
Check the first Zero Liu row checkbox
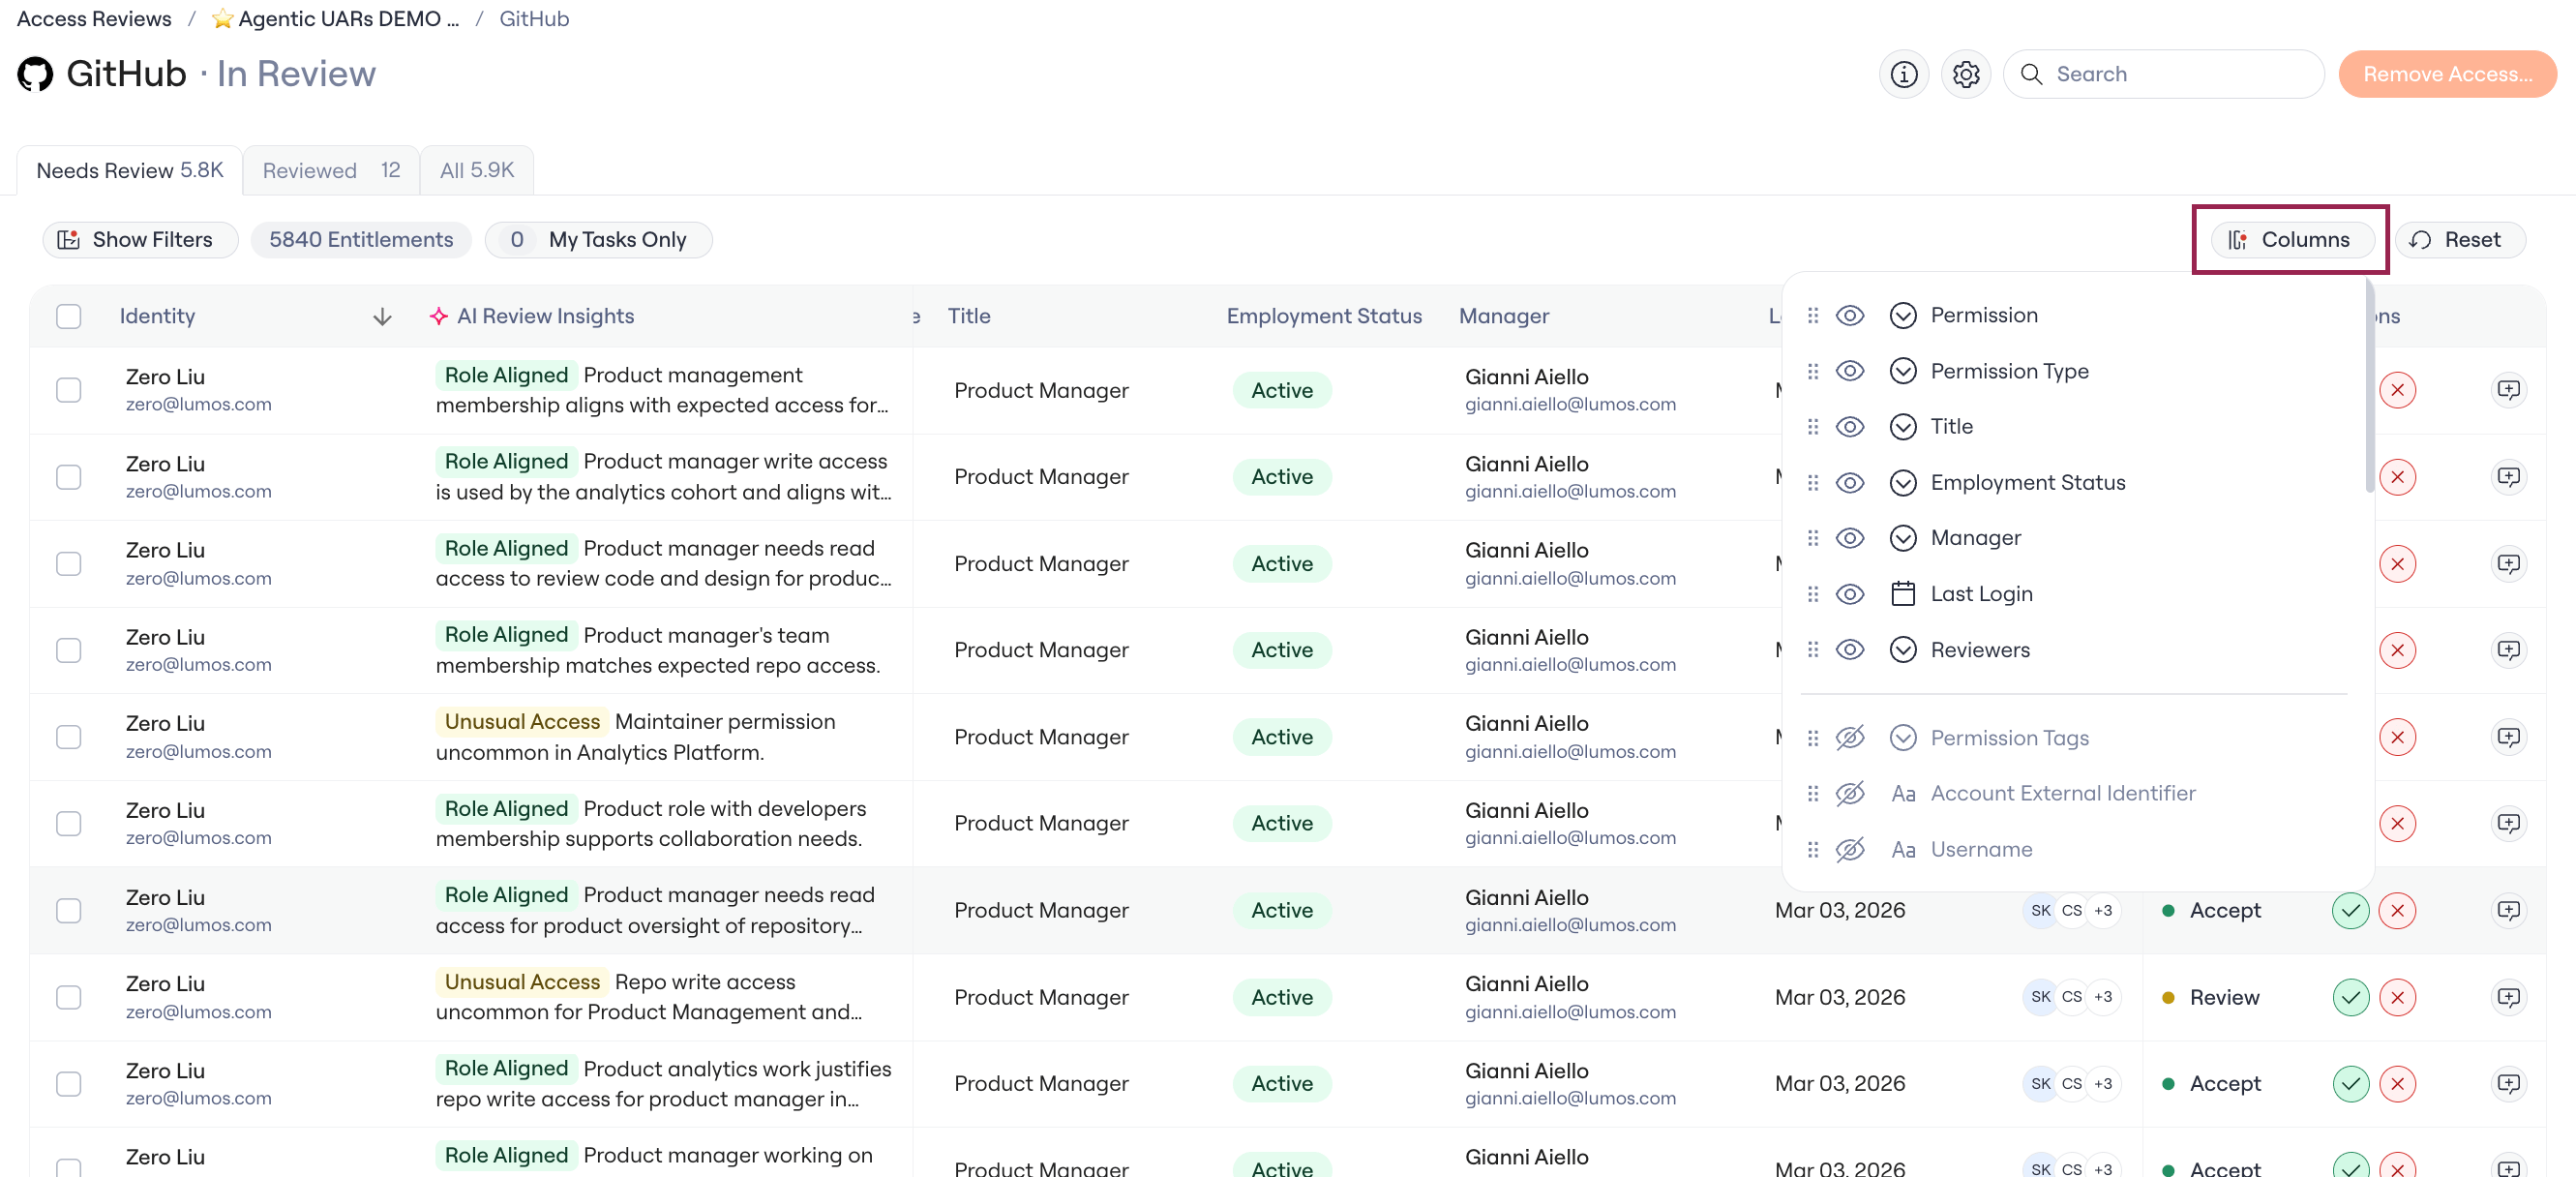[x=69, y=390]
